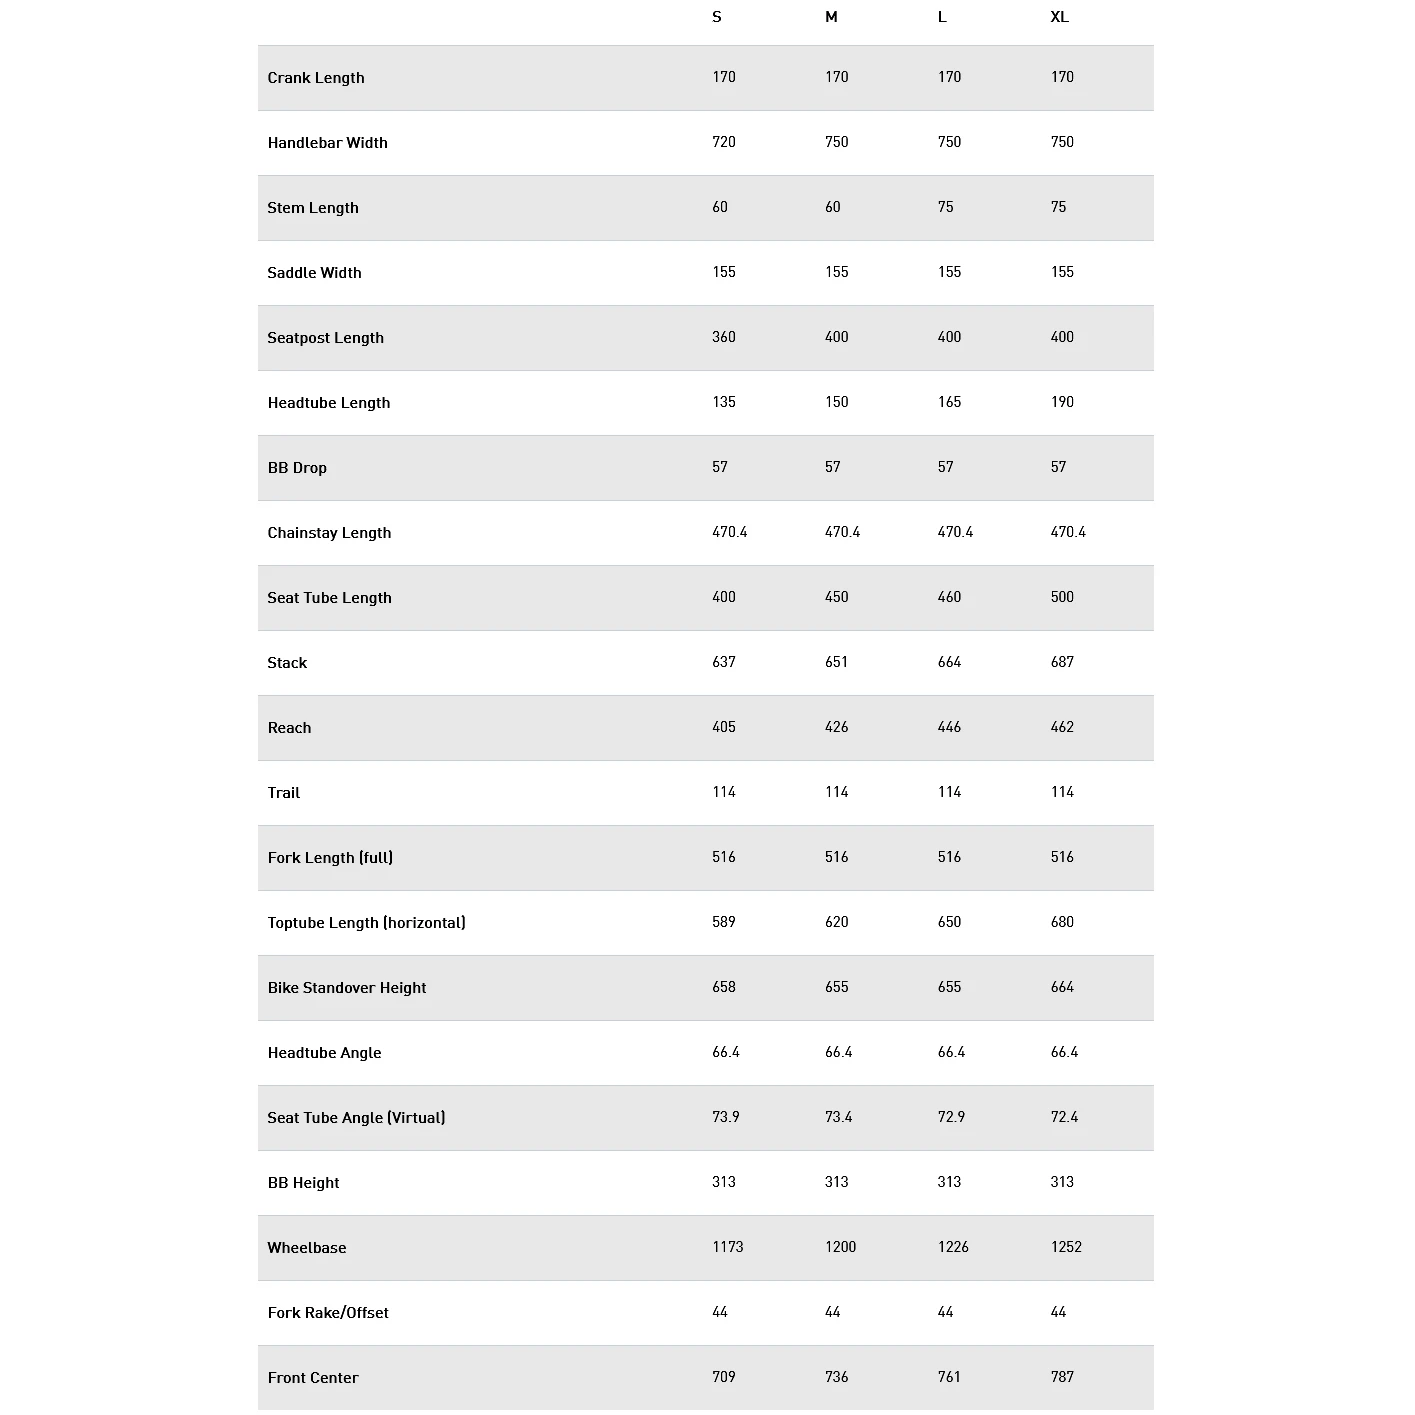The image size is (1415, 1415).
Task: Click Stem Length value for size L
Action: coord(946,207)
